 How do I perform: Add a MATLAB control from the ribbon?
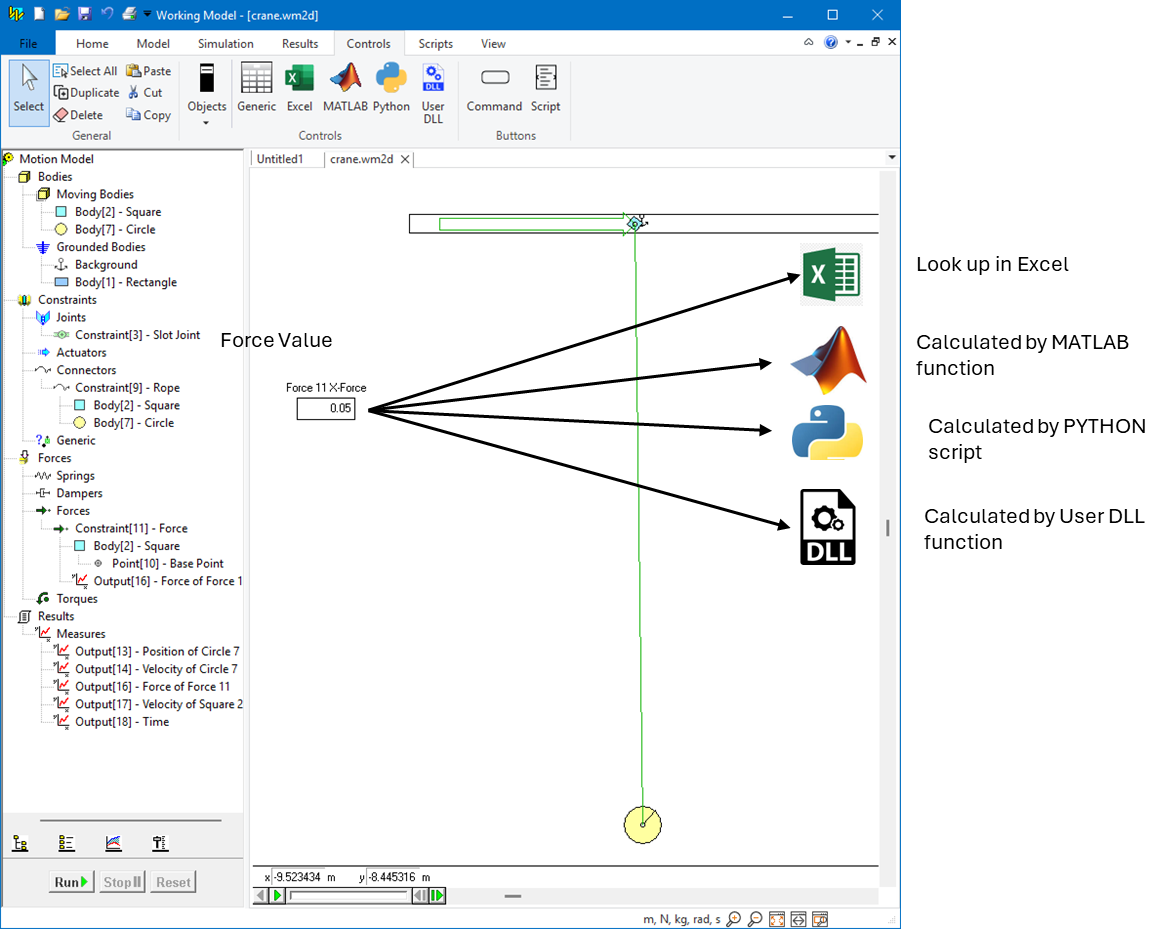(x=345, y=88)
